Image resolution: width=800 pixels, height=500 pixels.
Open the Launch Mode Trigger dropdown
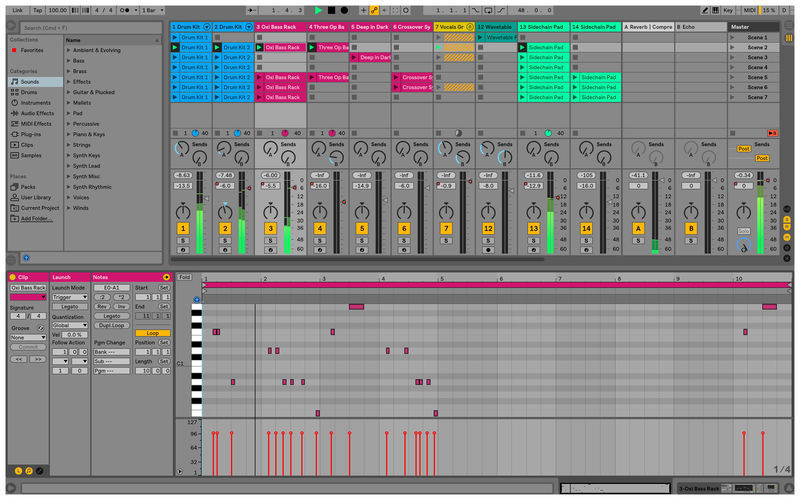click(x=70, y=297)
